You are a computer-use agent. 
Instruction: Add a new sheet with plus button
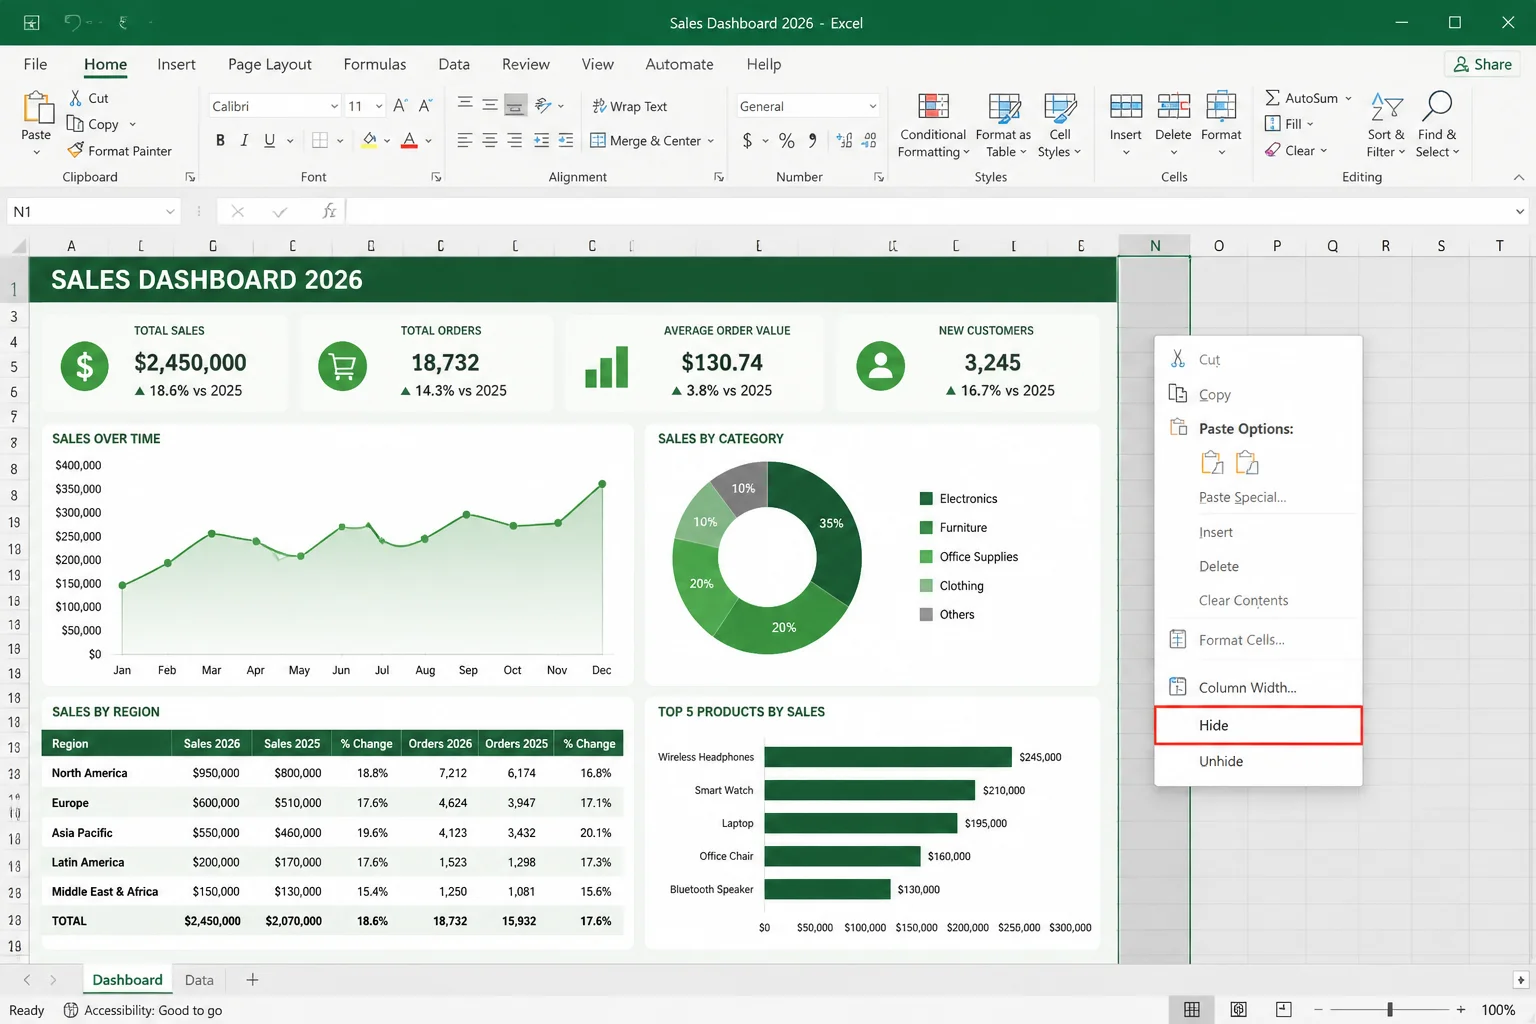[252, 980]
